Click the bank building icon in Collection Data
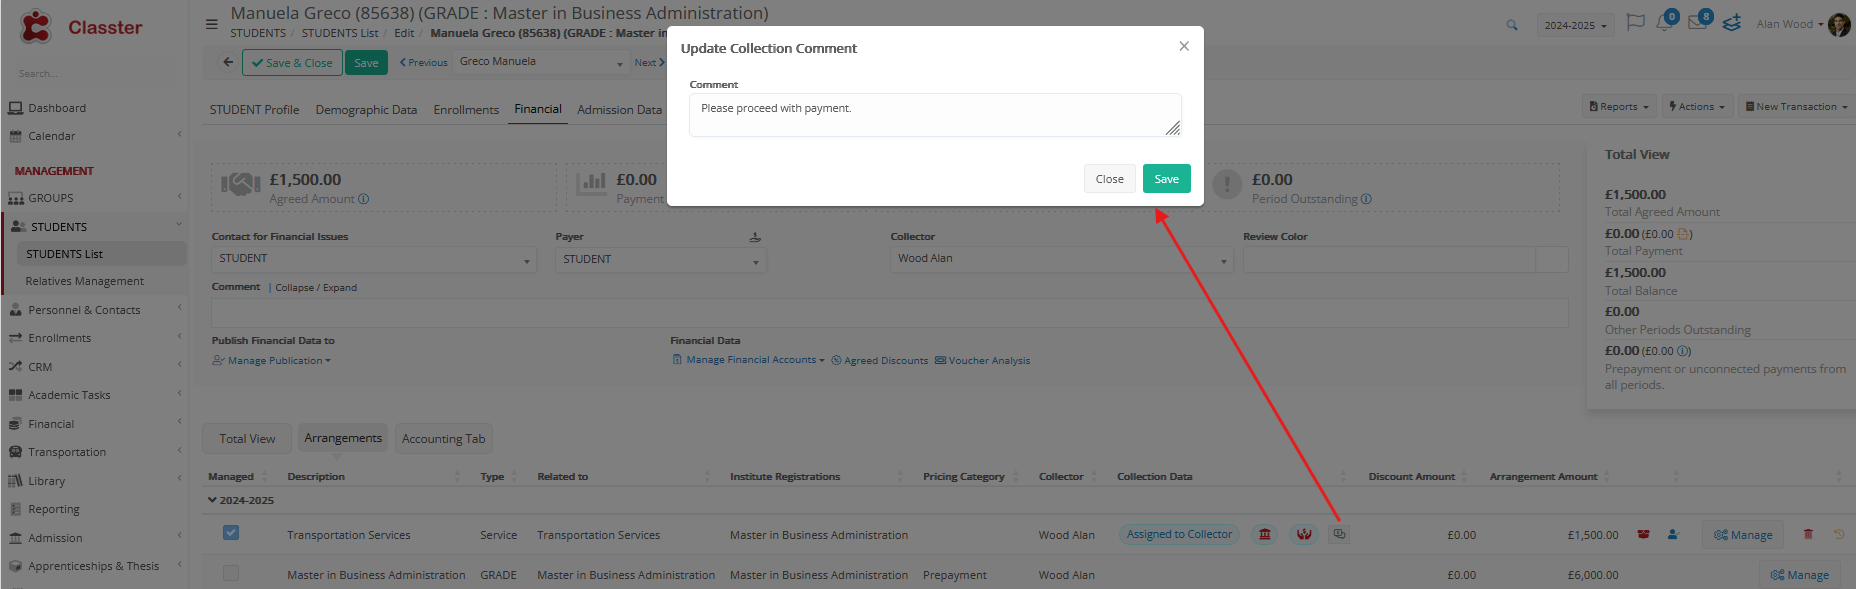 click(1265, 534)
